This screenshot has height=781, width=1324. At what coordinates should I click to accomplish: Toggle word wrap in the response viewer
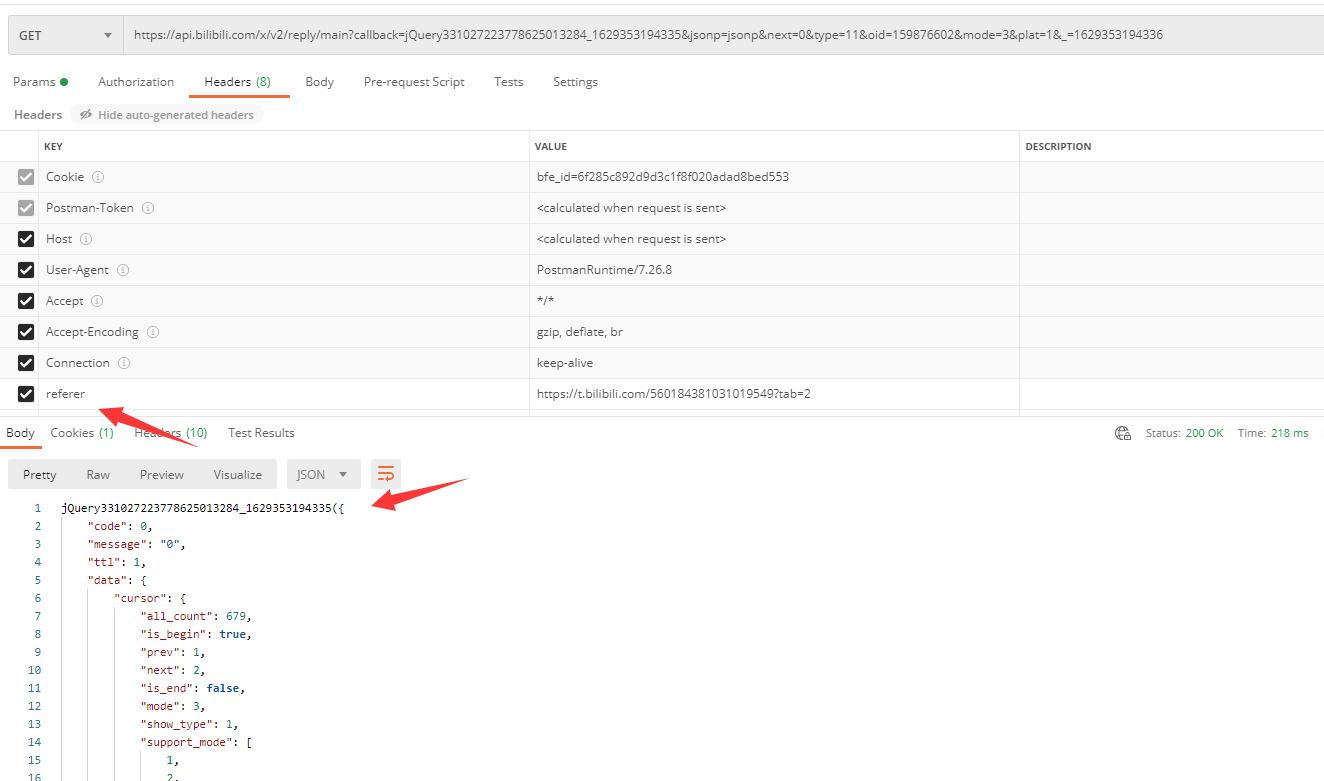(386, 473)
